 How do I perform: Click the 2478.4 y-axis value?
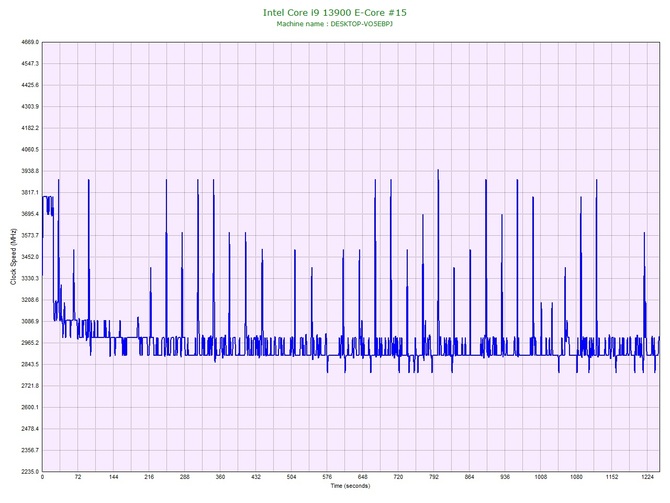point(30,428)
